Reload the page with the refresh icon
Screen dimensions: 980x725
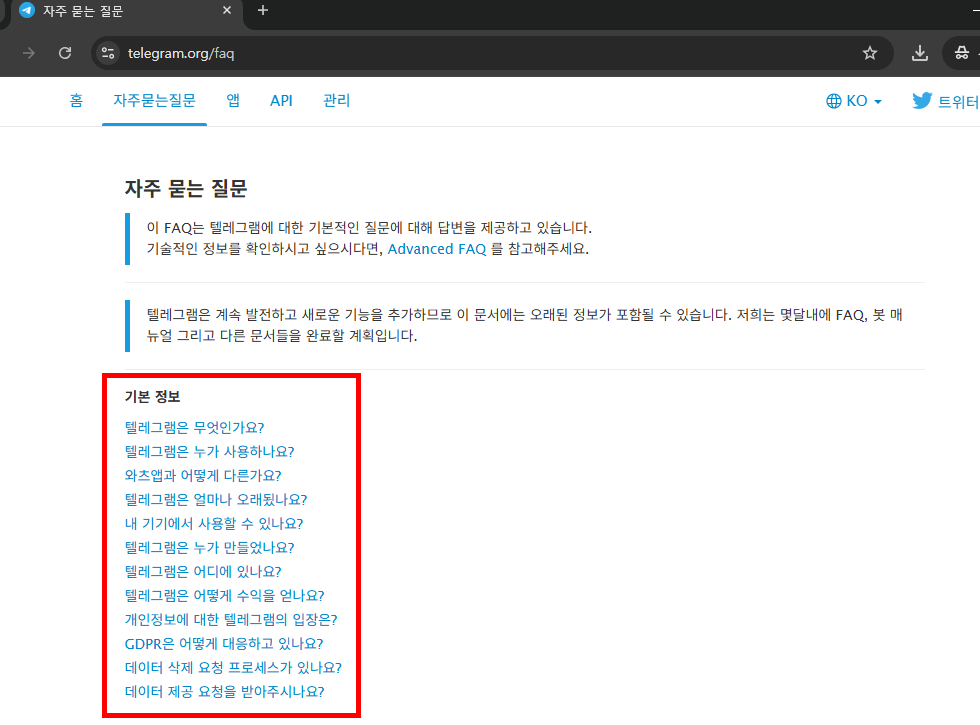(x=64, y=53)
